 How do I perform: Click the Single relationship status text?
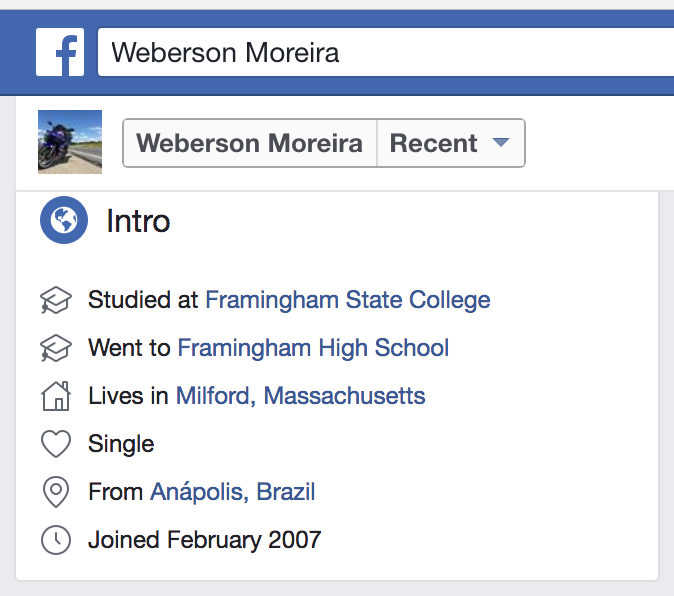point(121,444)
